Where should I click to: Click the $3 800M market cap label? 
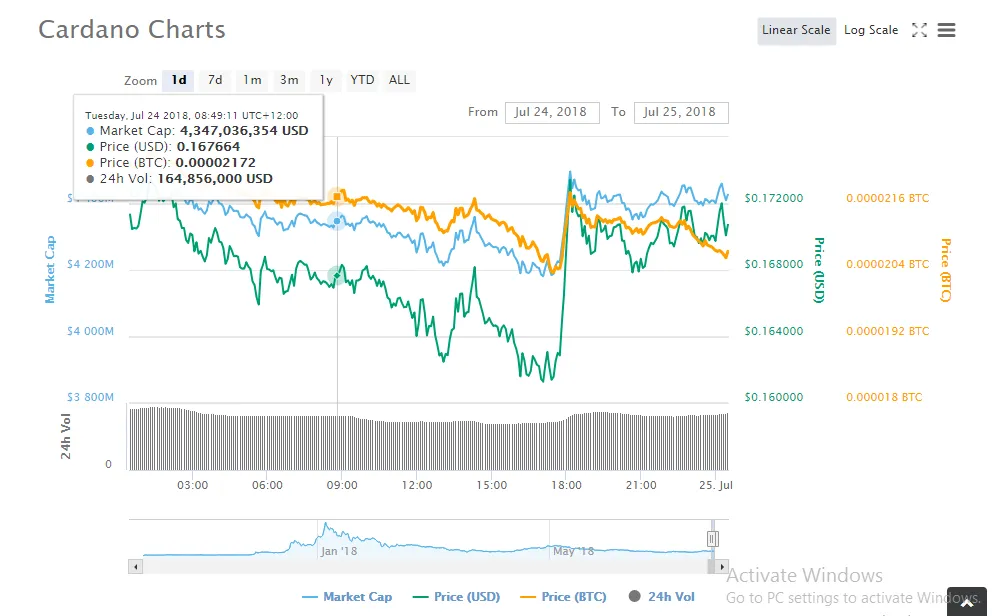pos(90,397)
